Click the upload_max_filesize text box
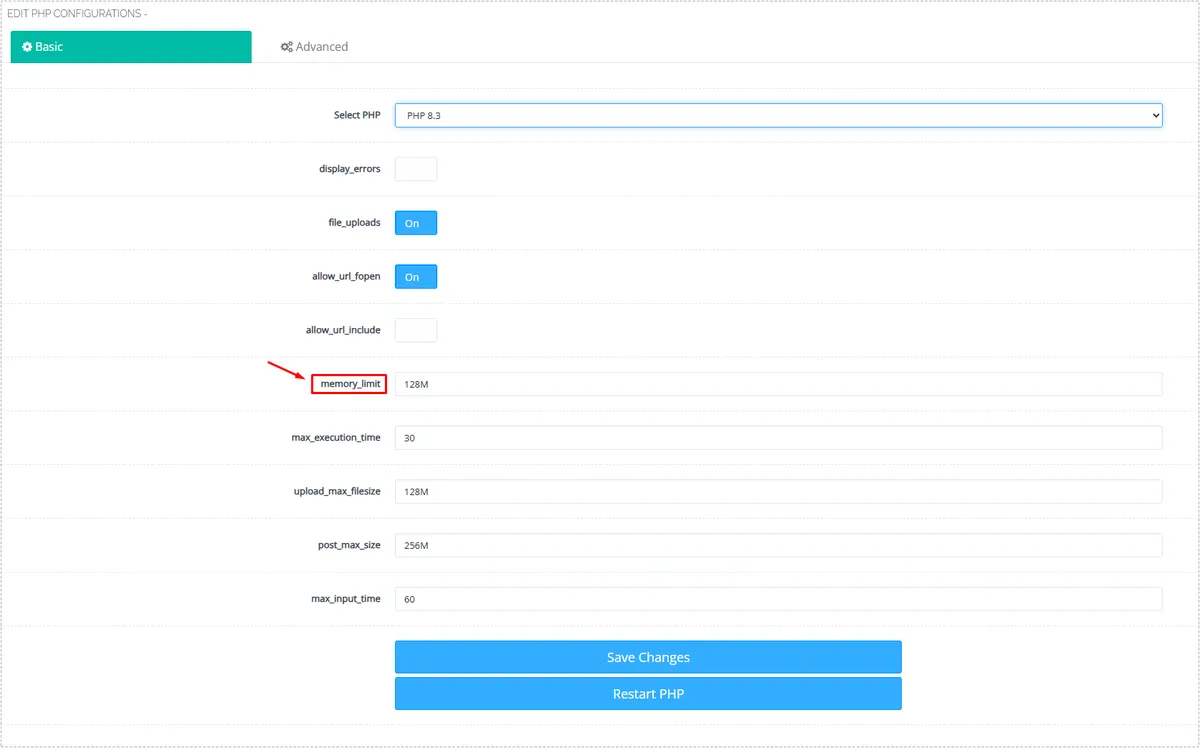This screenshot has height=748, width=1200. click(x=777, y=492)
